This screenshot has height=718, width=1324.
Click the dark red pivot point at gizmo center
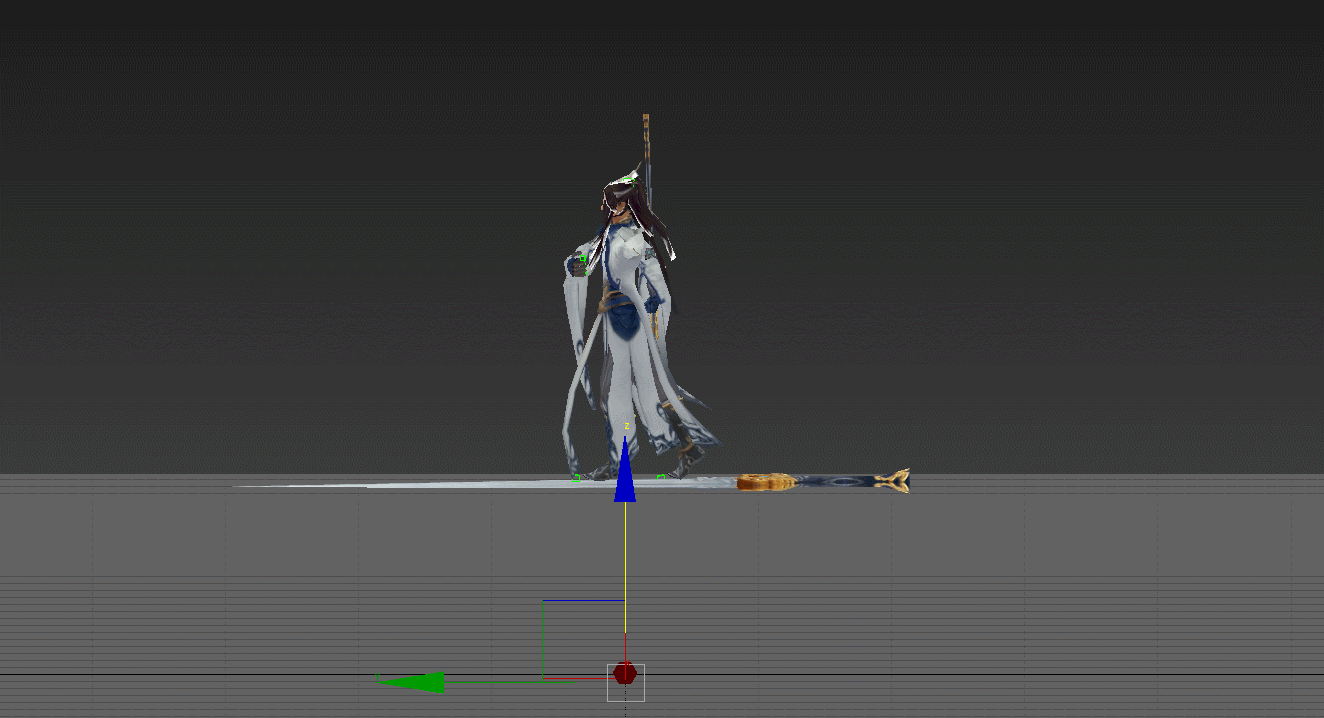click(x=625, y=673)
